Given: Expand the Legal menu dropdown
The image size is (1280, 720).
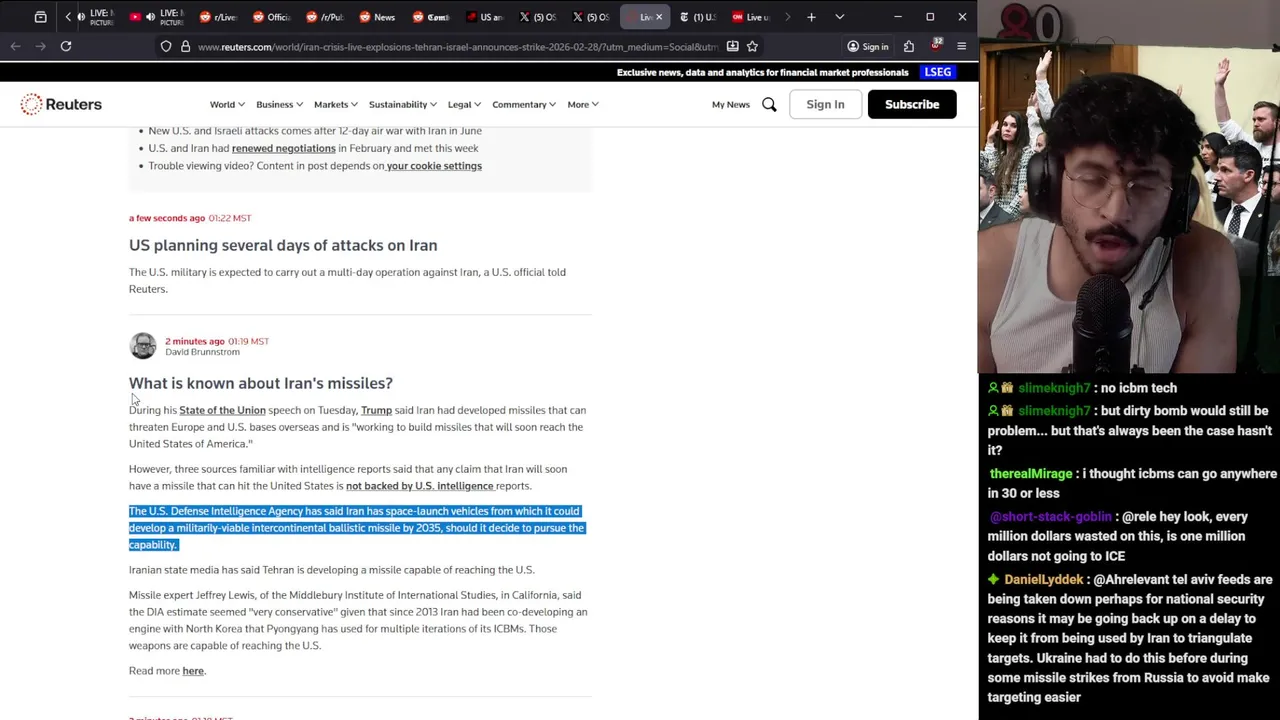Looking at the screenshot, I should coord(464,104).
